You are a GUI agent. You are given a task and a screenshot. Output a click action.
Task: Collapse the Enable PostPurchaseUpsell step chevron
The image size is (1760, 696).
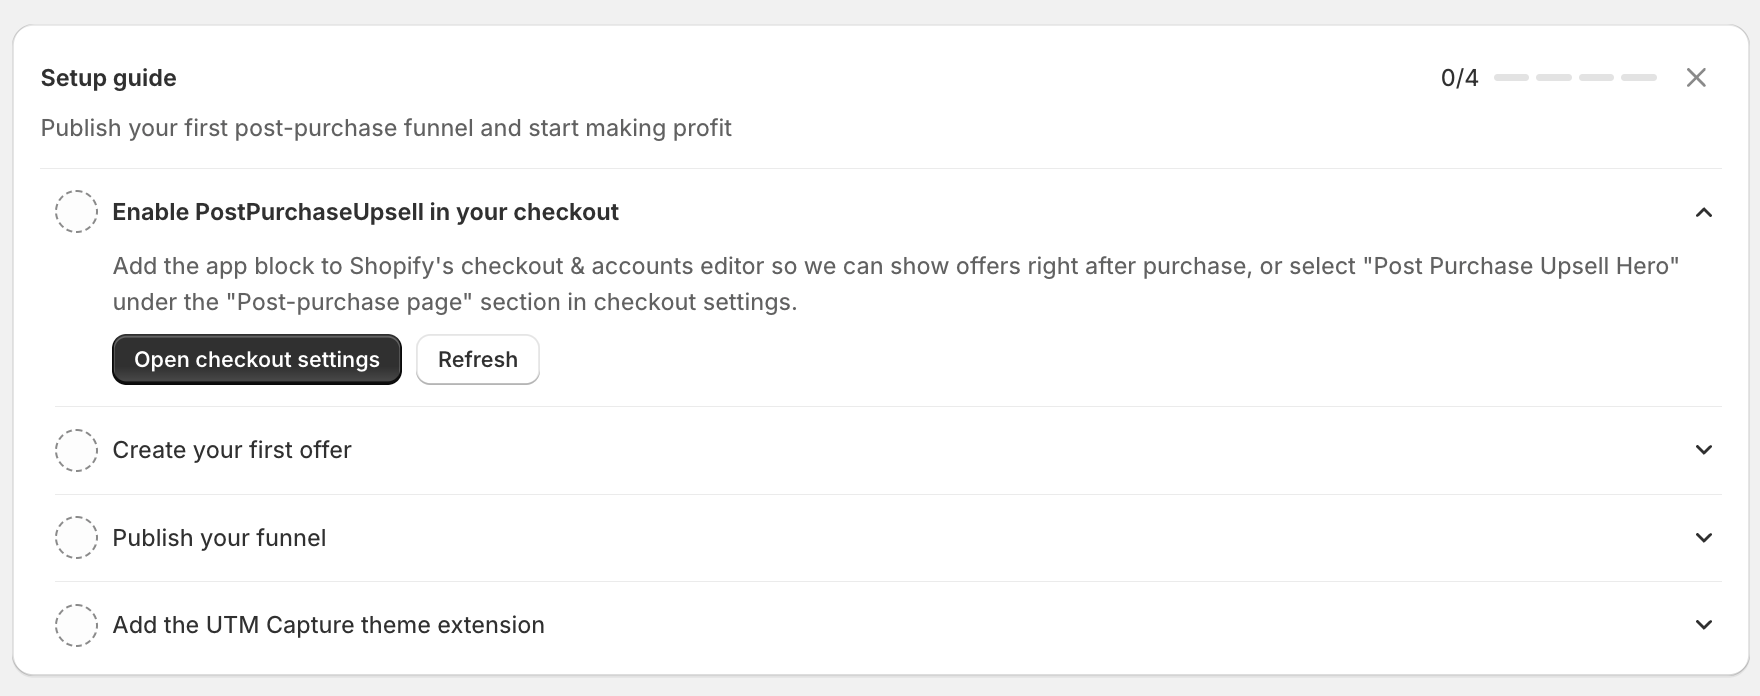pyautogui.click(x=1704, y=212)
